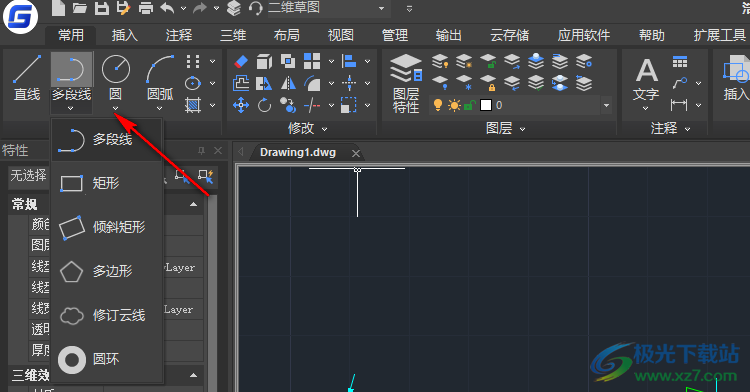
Task: Click the Layer Freeze icon with snowflake
Action: point(464,83)
